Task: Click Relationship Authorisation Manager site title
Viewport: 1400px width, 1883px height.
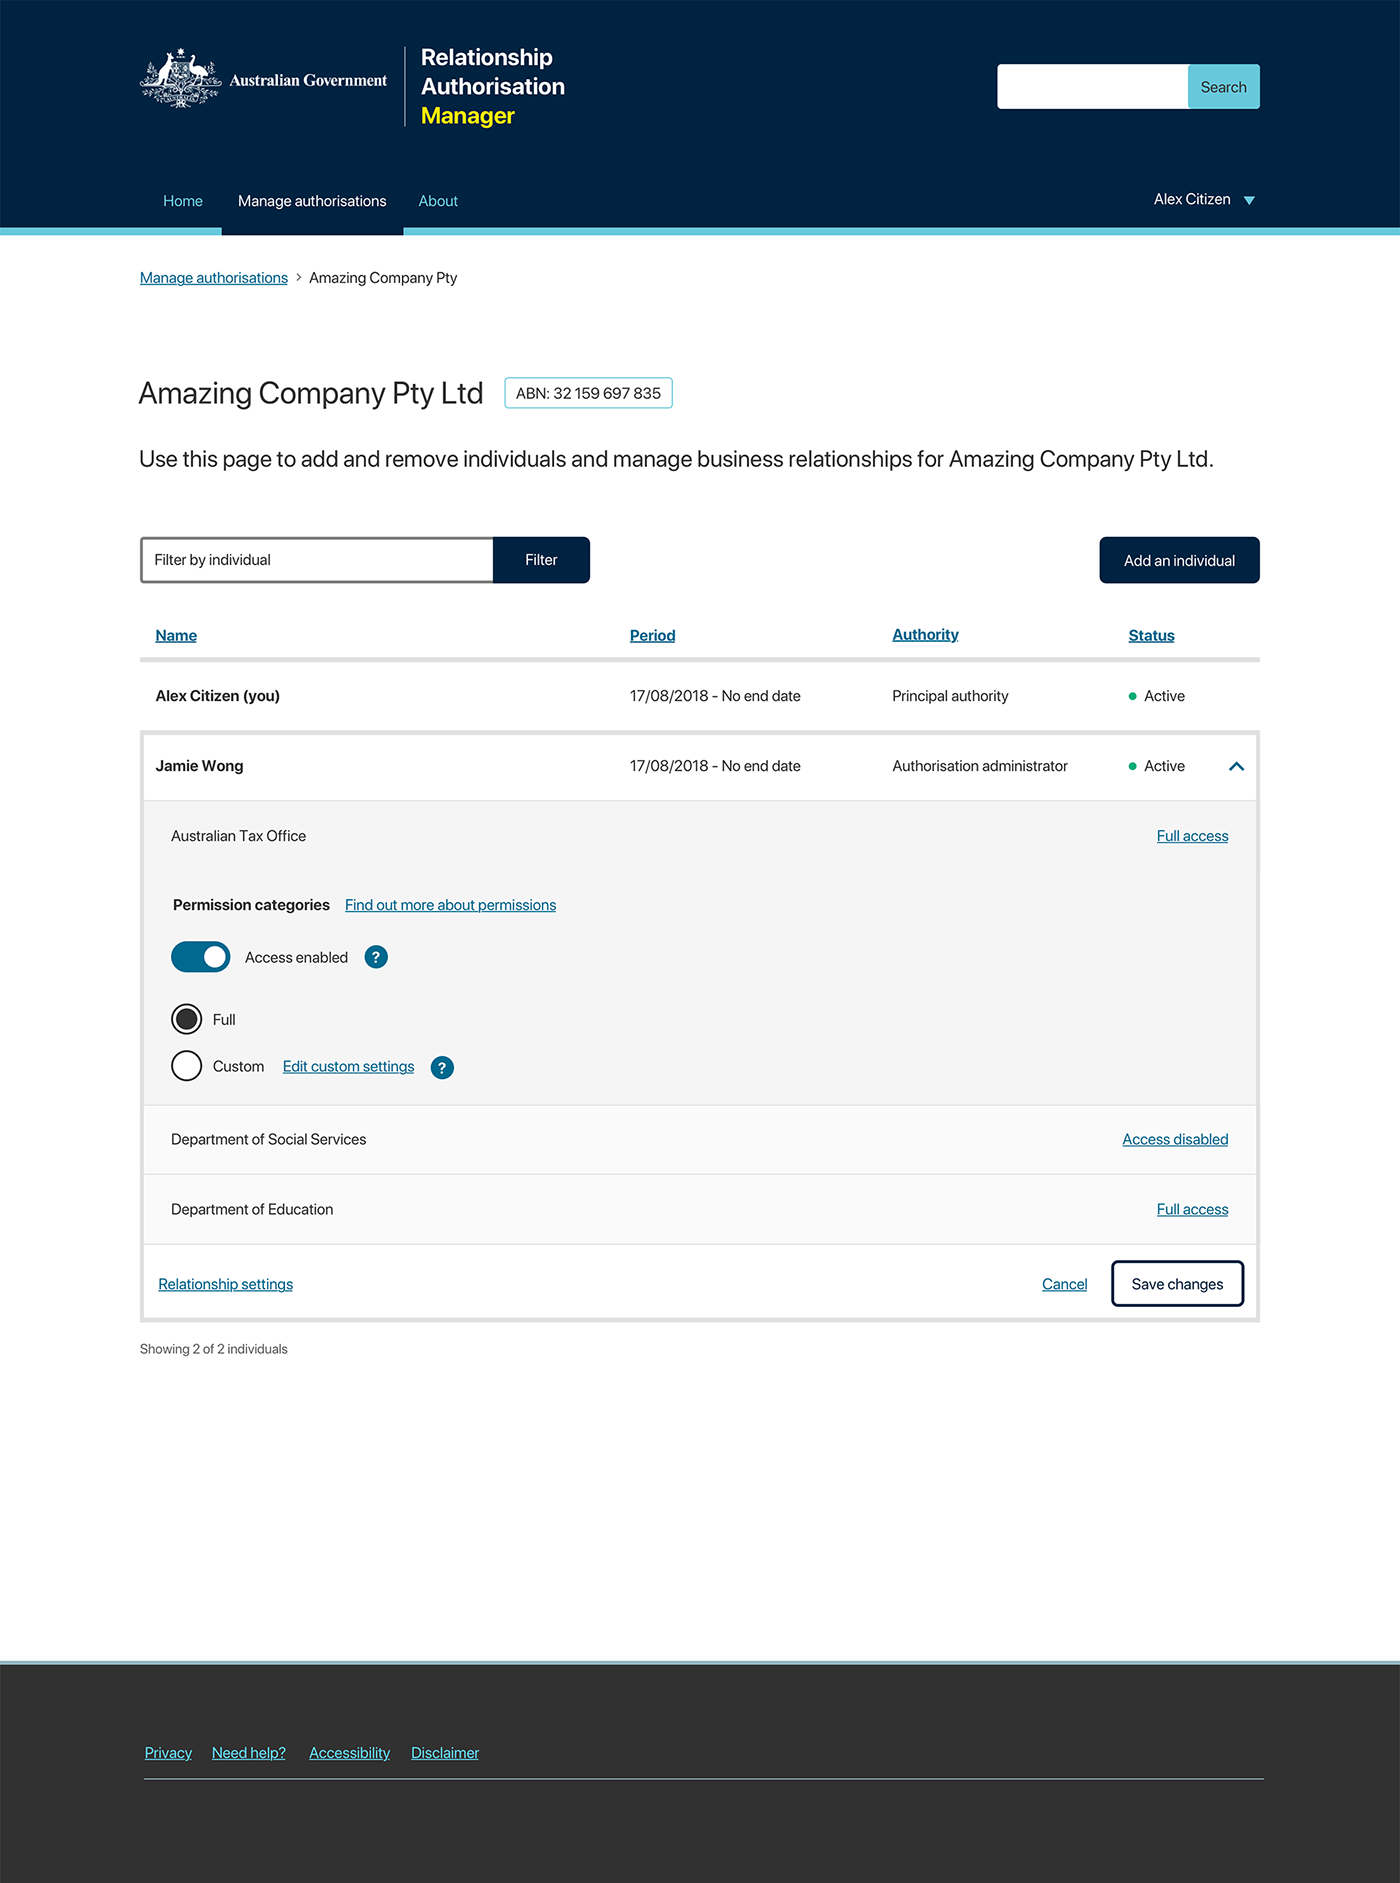Action: pyautogui.click(x=492, y=86)
